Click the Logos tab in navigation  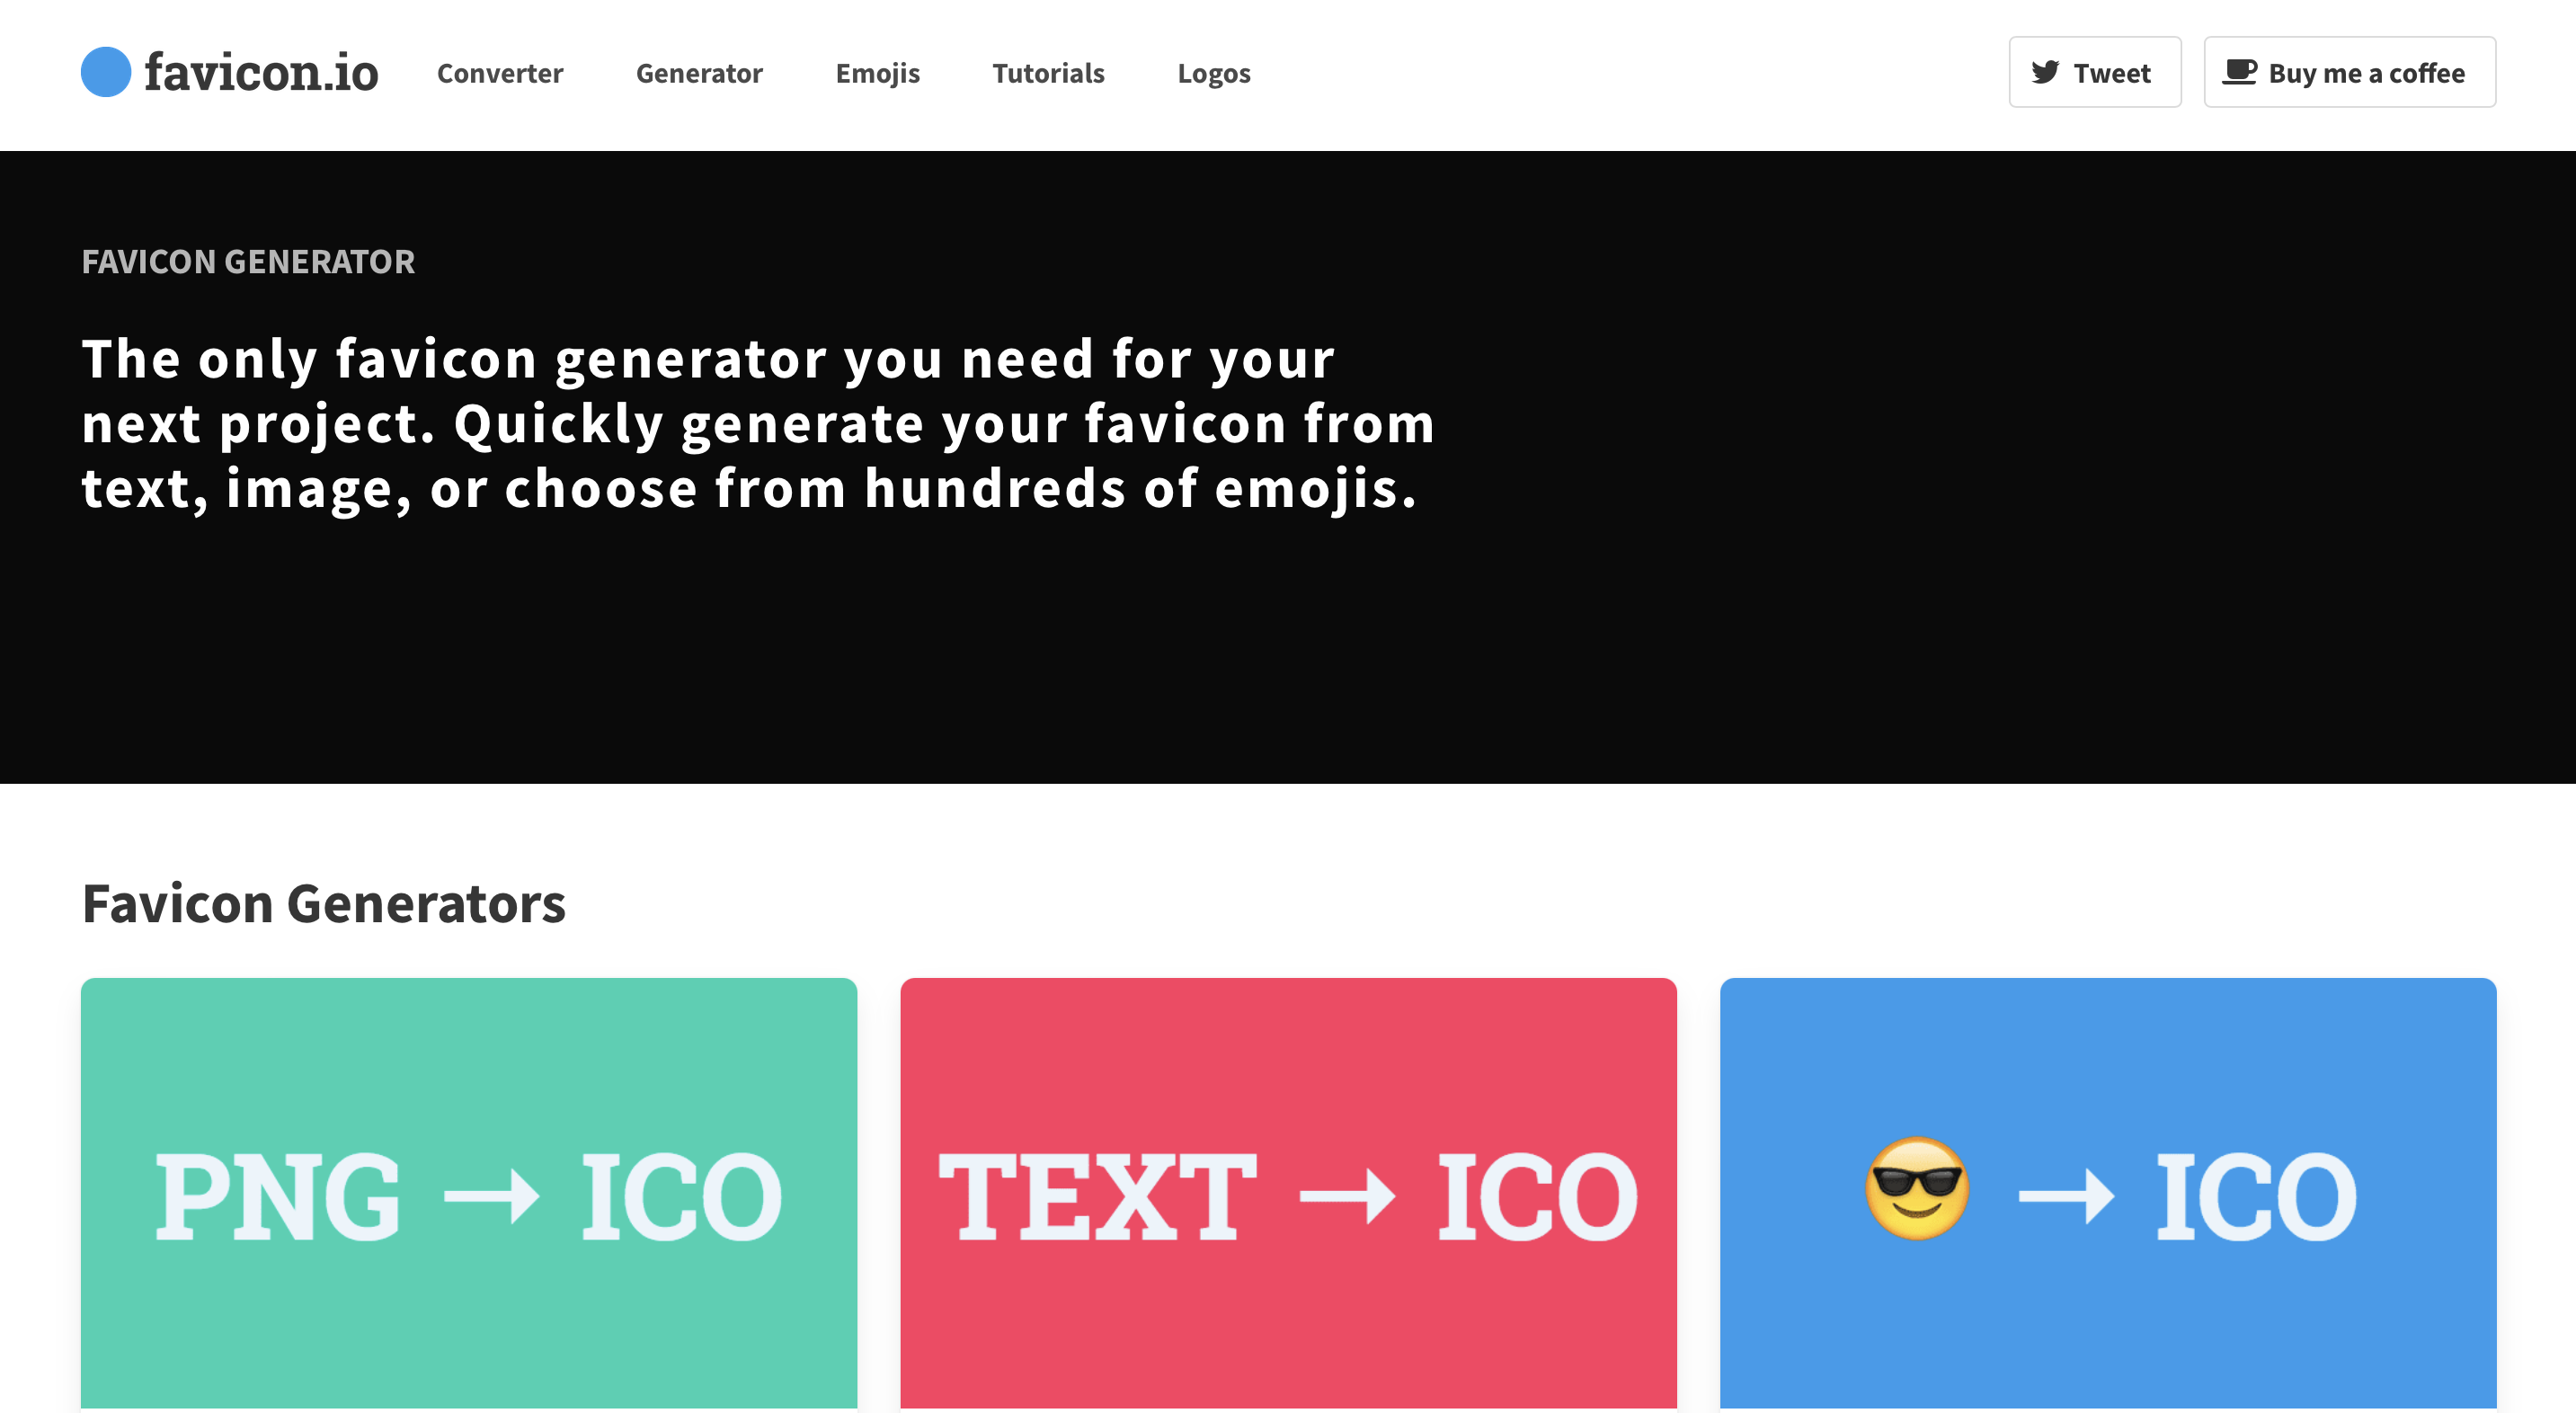pyautogui.click(x=1212, y=71)
